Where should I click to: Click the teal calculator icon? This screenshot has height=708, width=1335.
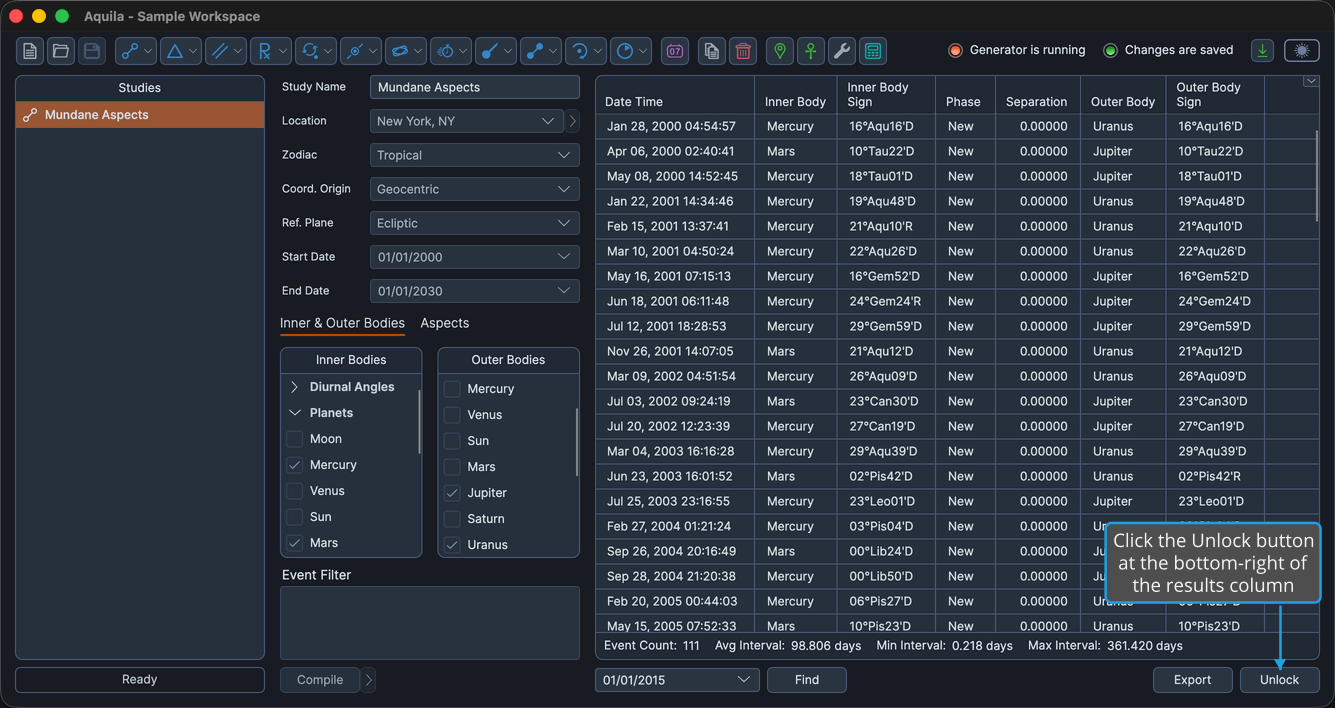click(x=873, y=51)
